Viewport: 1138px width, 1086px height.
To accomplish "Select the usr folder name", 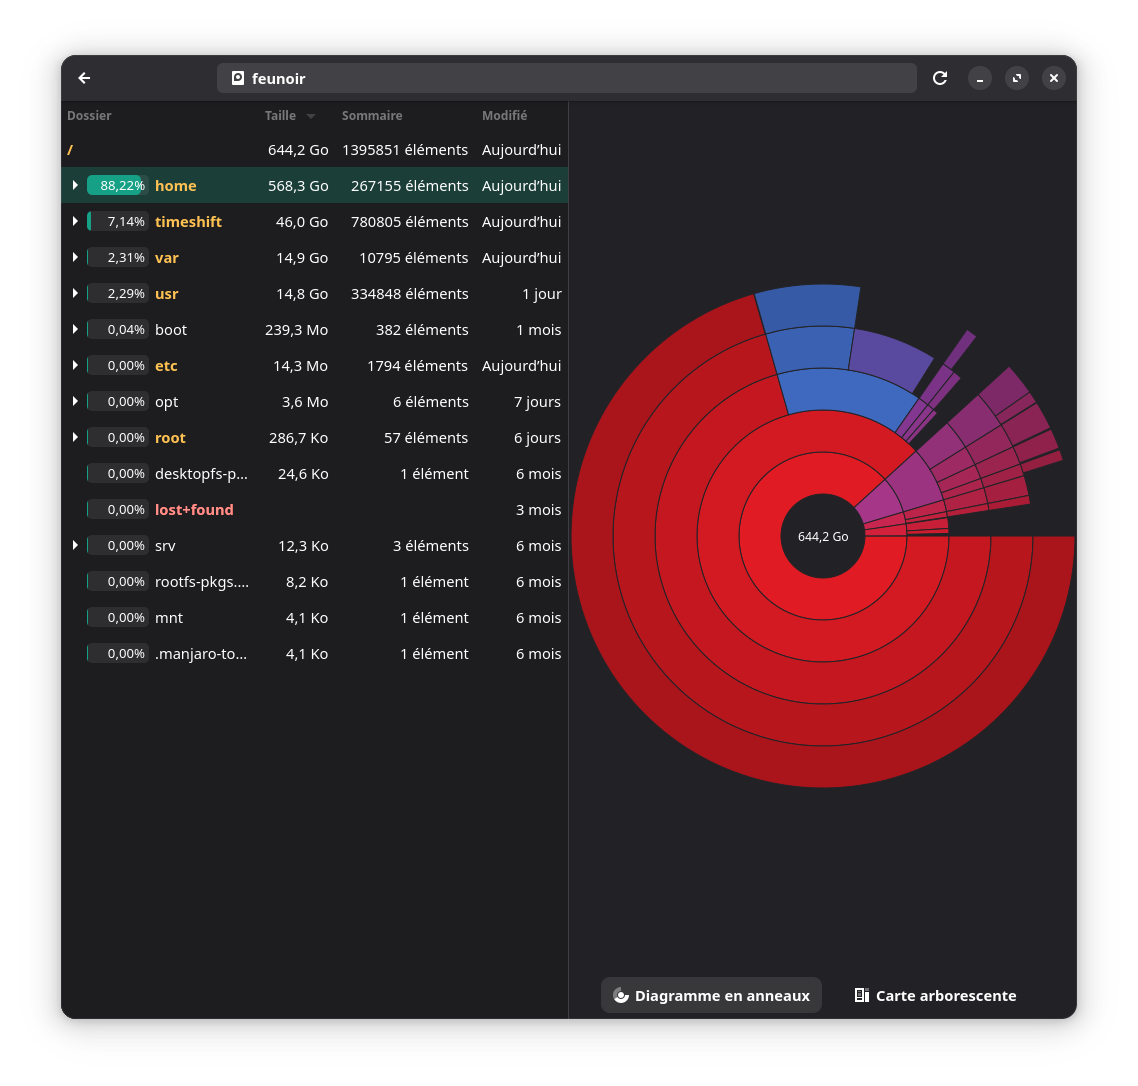I will coord(166,294).
